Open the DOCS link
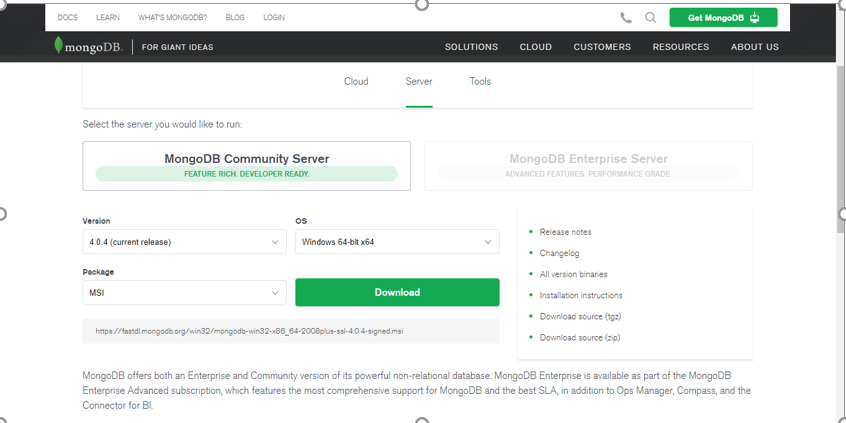This screenshot has width=846, height=423. [x=67, y=17]
